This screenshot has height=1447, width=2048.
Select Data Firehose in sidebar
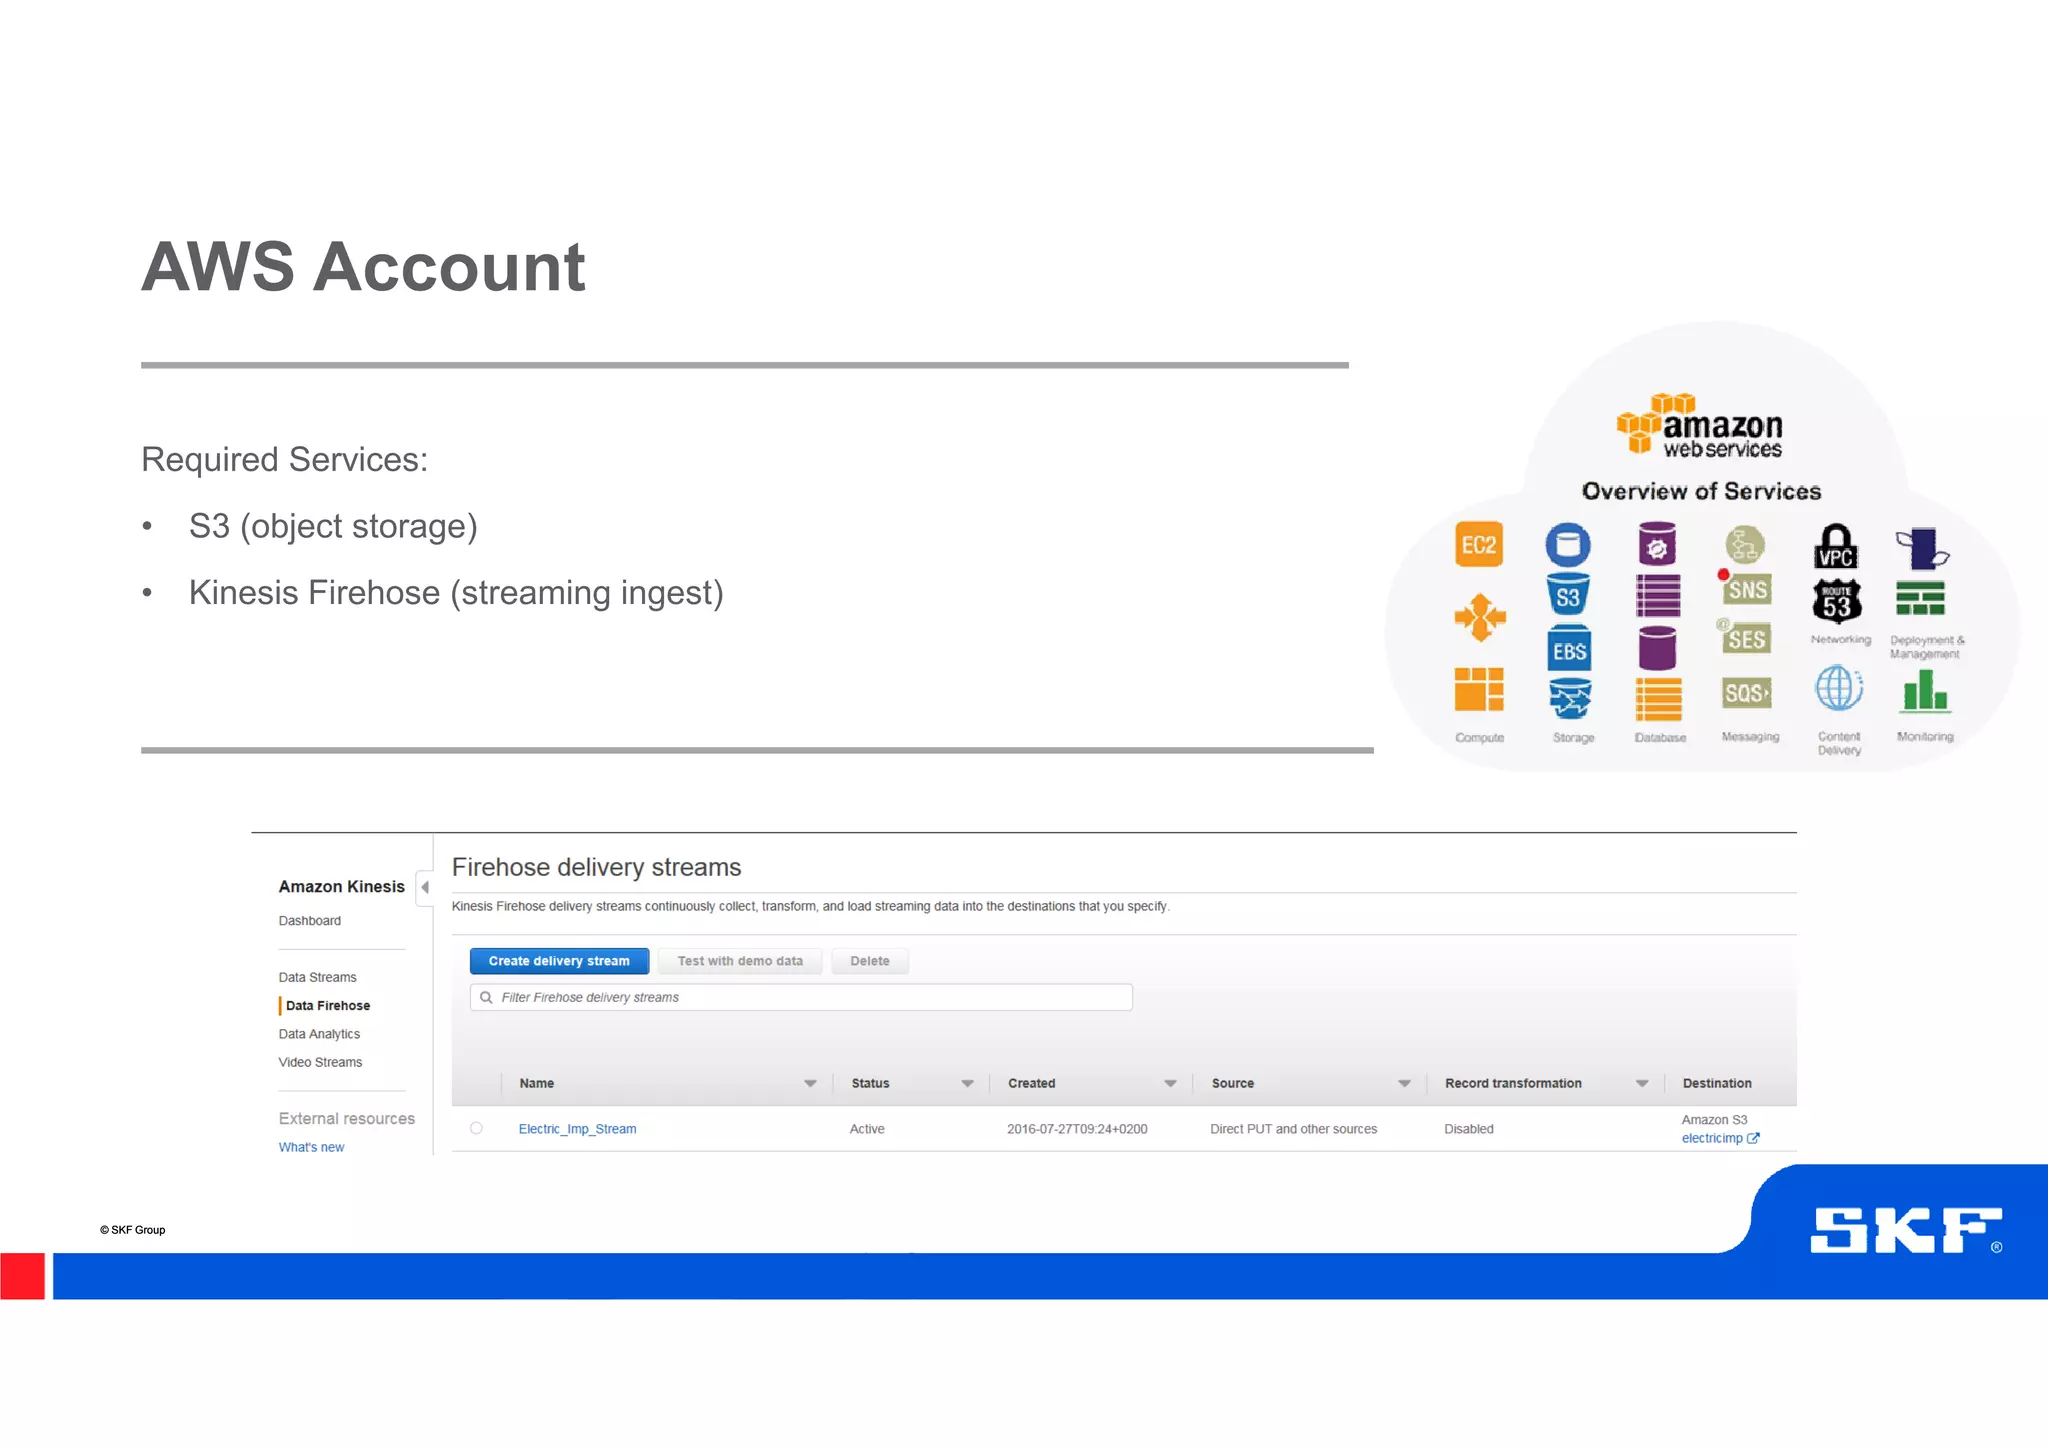point(328,1006)
